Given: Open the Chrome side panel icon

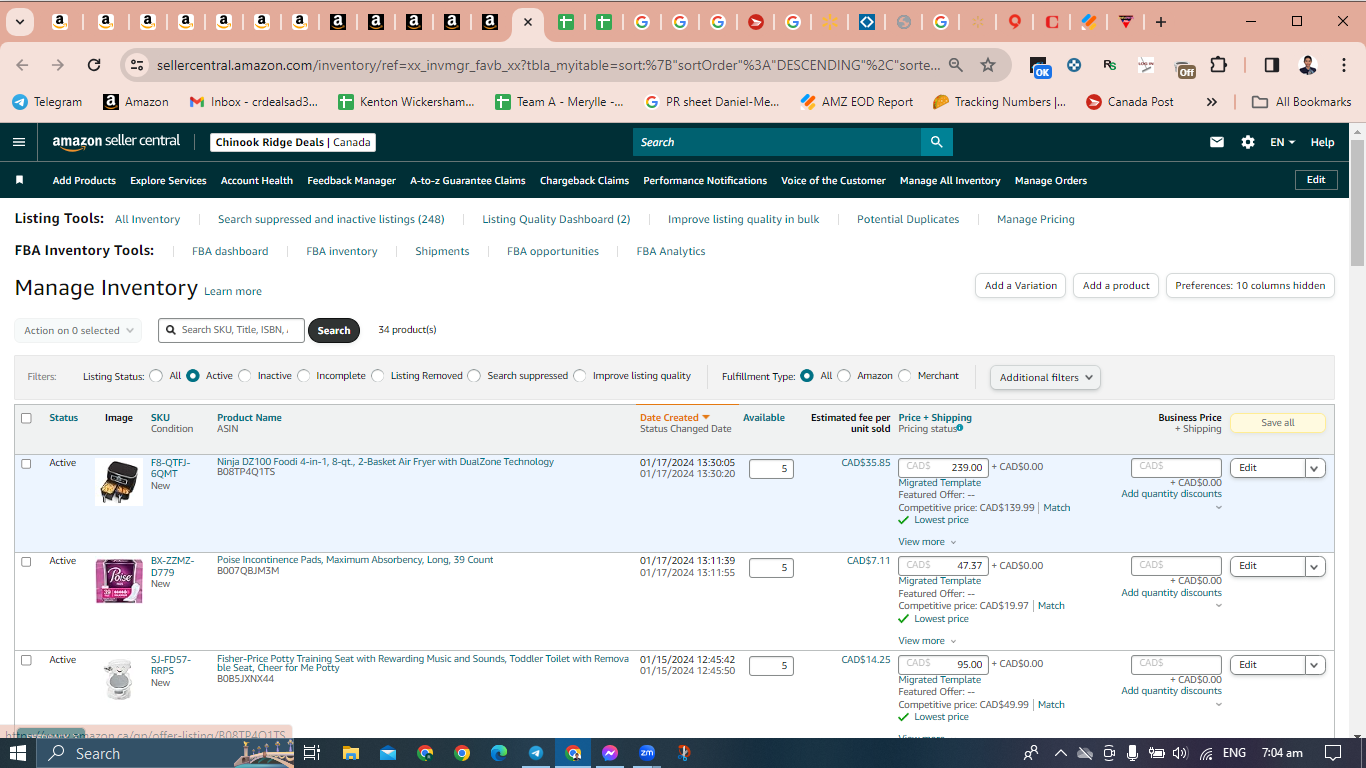Looking at the screenshot, I should click(1271, 65).
